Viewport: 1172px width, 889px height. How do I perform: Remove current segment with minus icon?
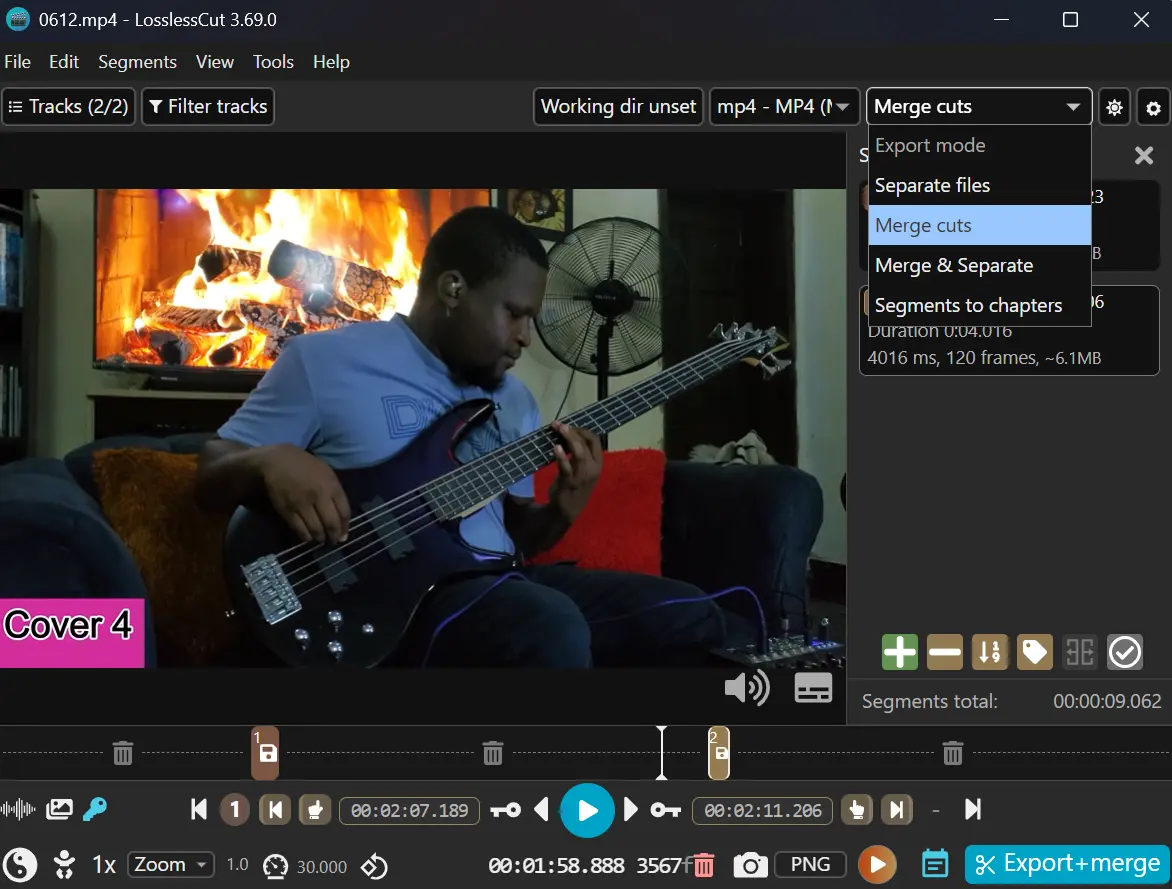(x=945, y=652)
